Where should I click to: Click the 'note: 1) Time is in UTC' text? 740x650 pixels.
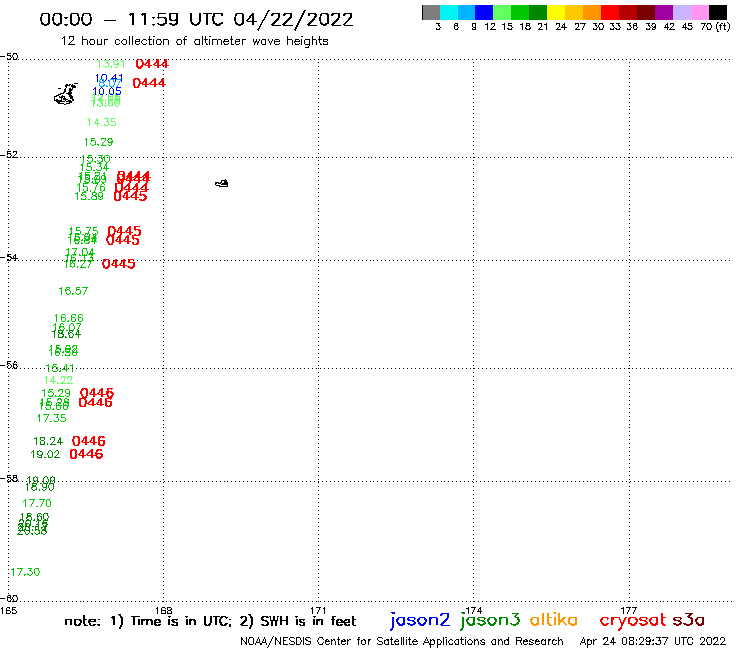click(148, 621)
